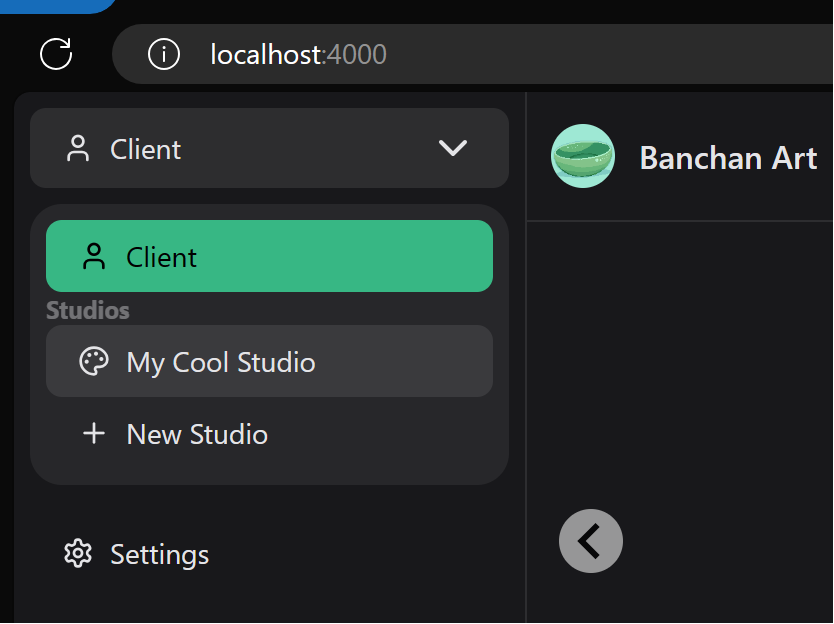Click the Client label in the top dropdown

tap(146, 149)
